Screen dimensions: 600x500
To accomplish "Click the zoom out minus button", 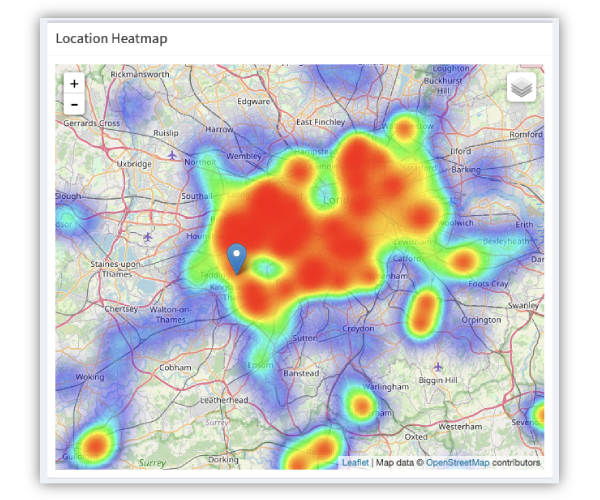I will (x=74, y=105).
